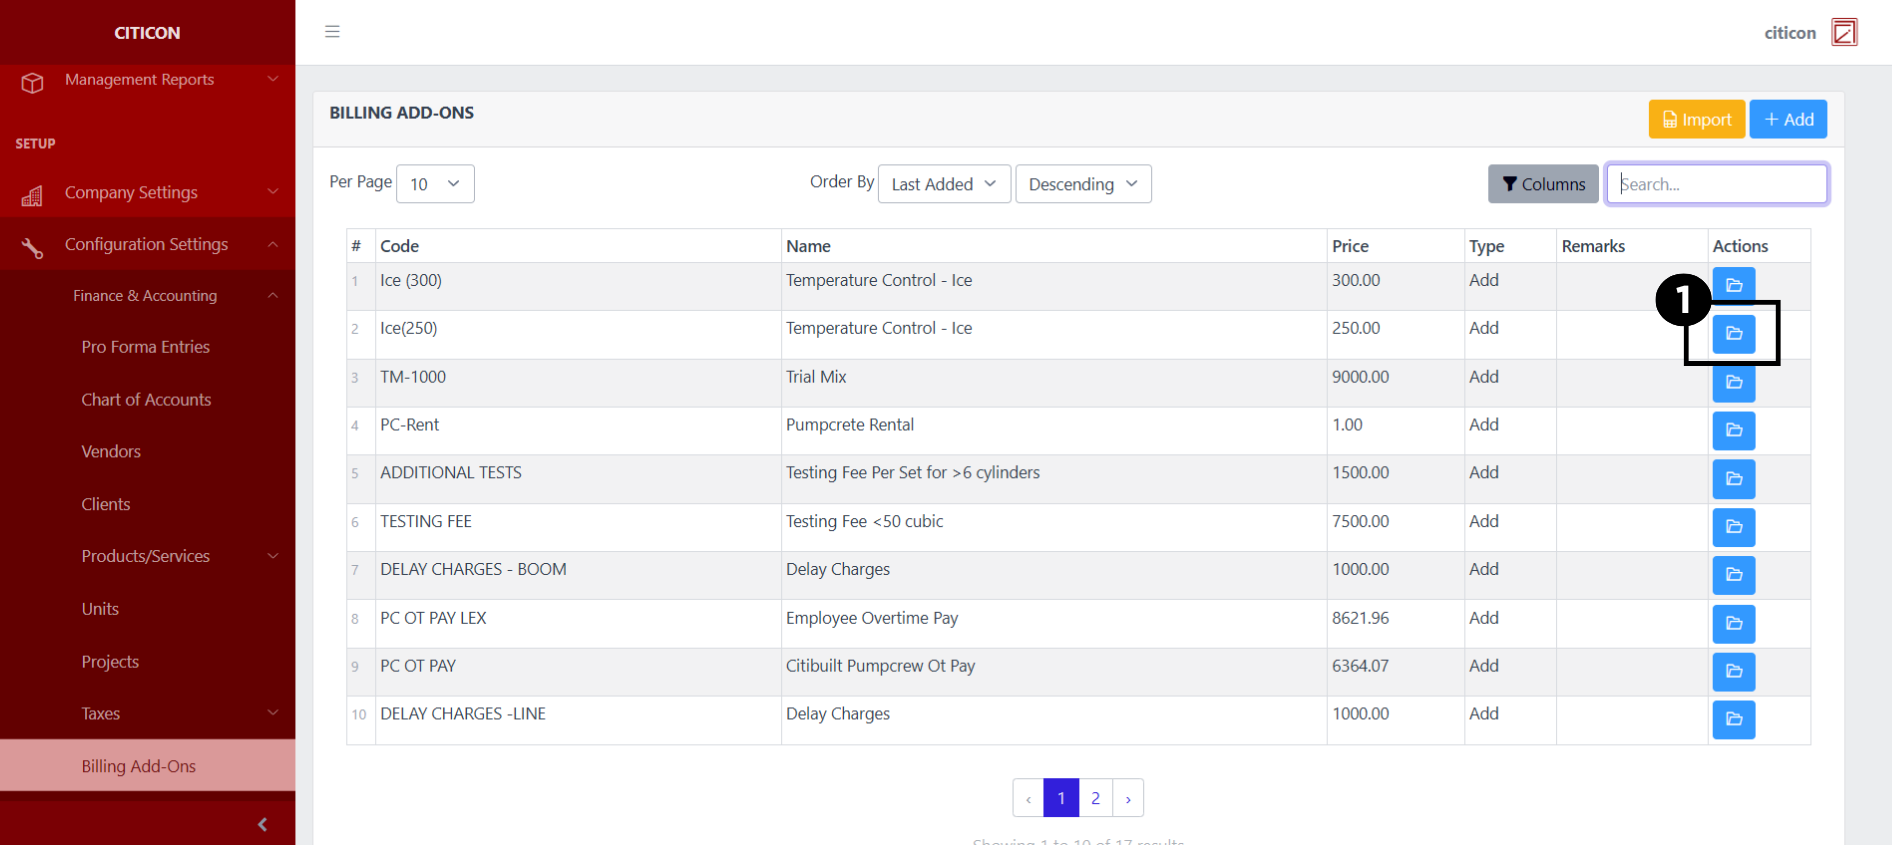The height and width of the screenshot is (845, 1892).
Task: Open folder action for Ice (300) row
Action: pyautogui.click(x=1734, y=283)
